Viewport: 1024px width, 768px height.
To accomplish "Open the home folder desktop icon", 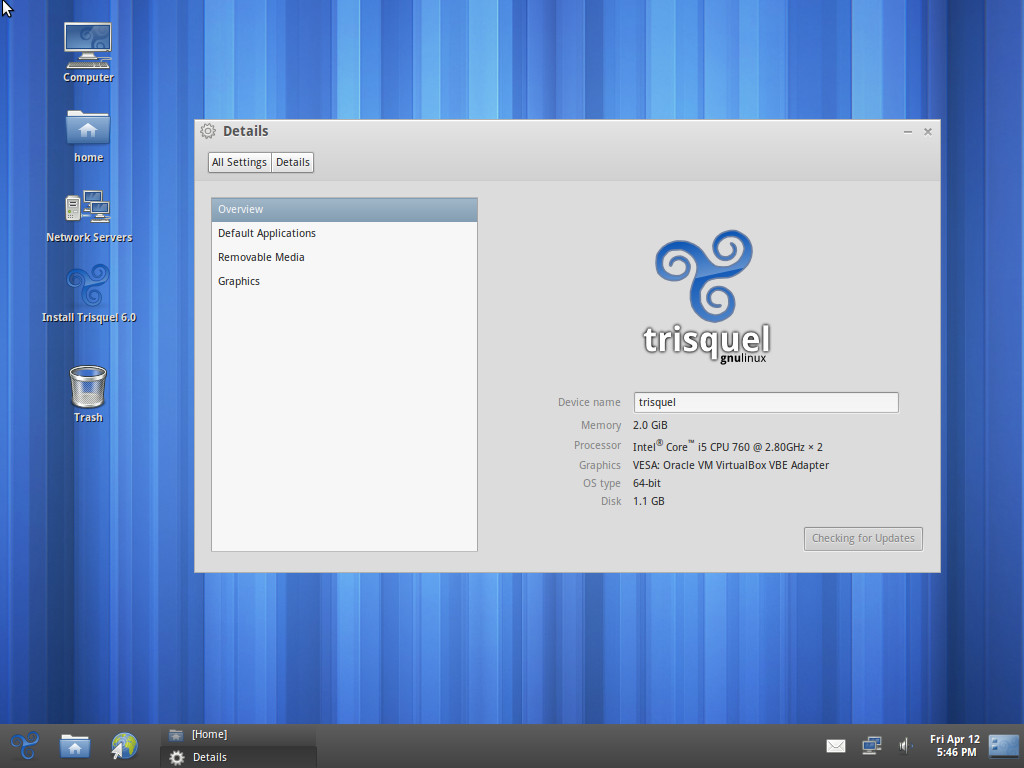I will click(88, 136).
